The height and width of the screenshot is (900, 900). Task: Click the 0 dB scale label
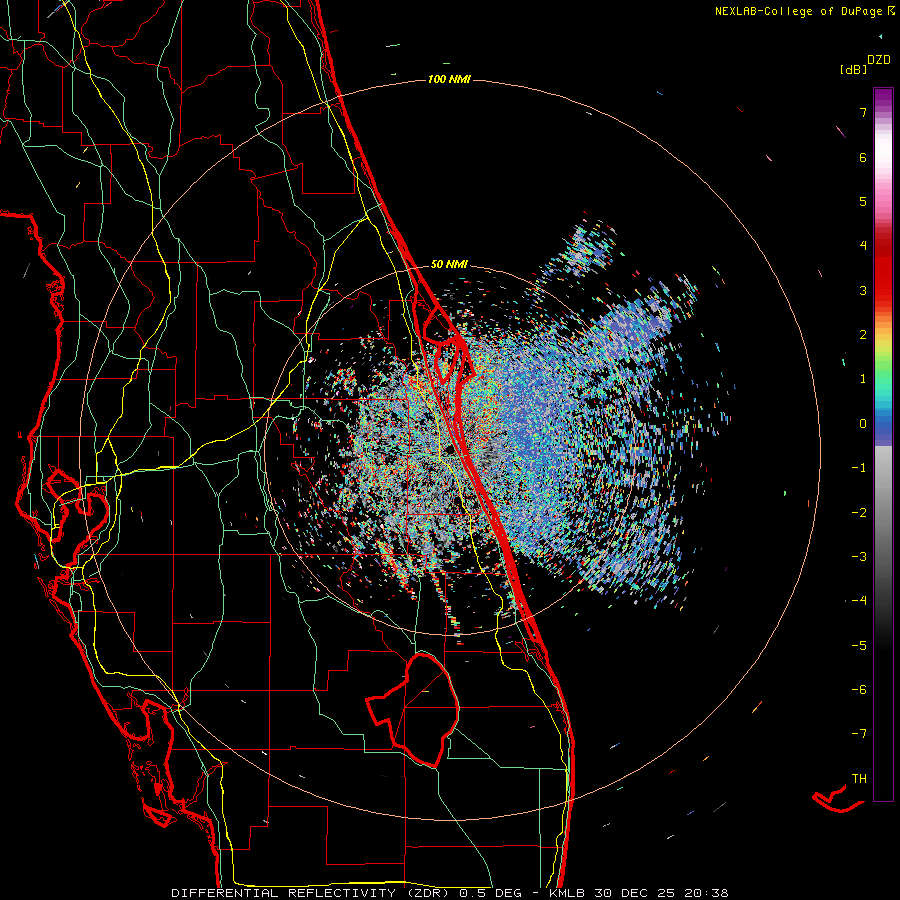click(x=863, y=424)
